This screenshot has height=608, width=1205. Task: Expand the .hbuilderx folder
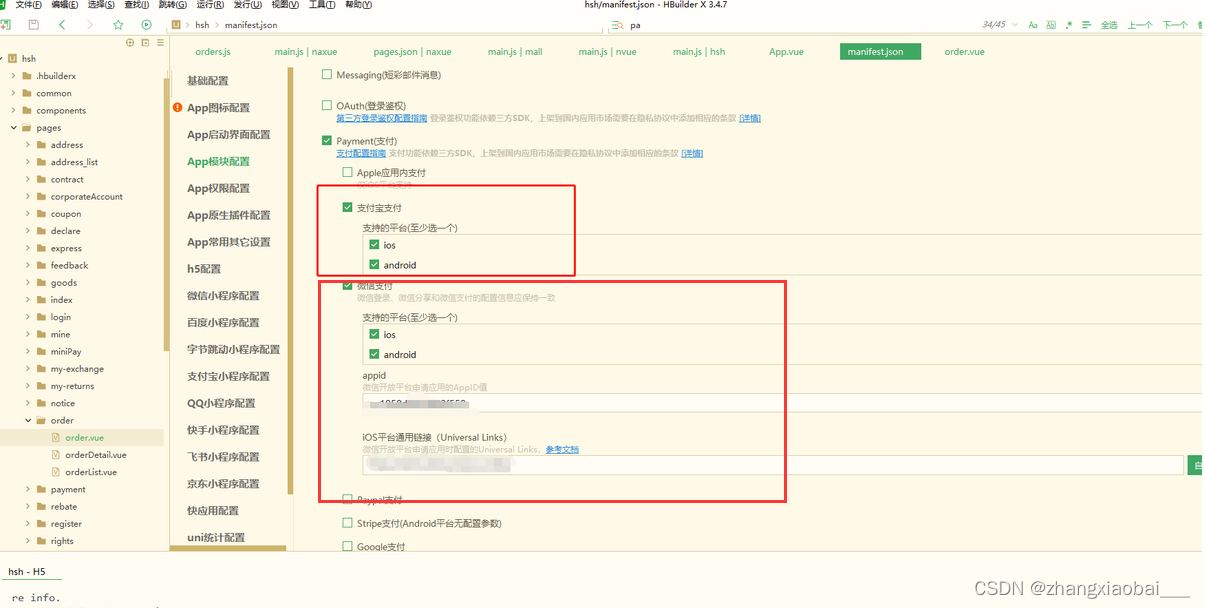[x=13, y=76]
